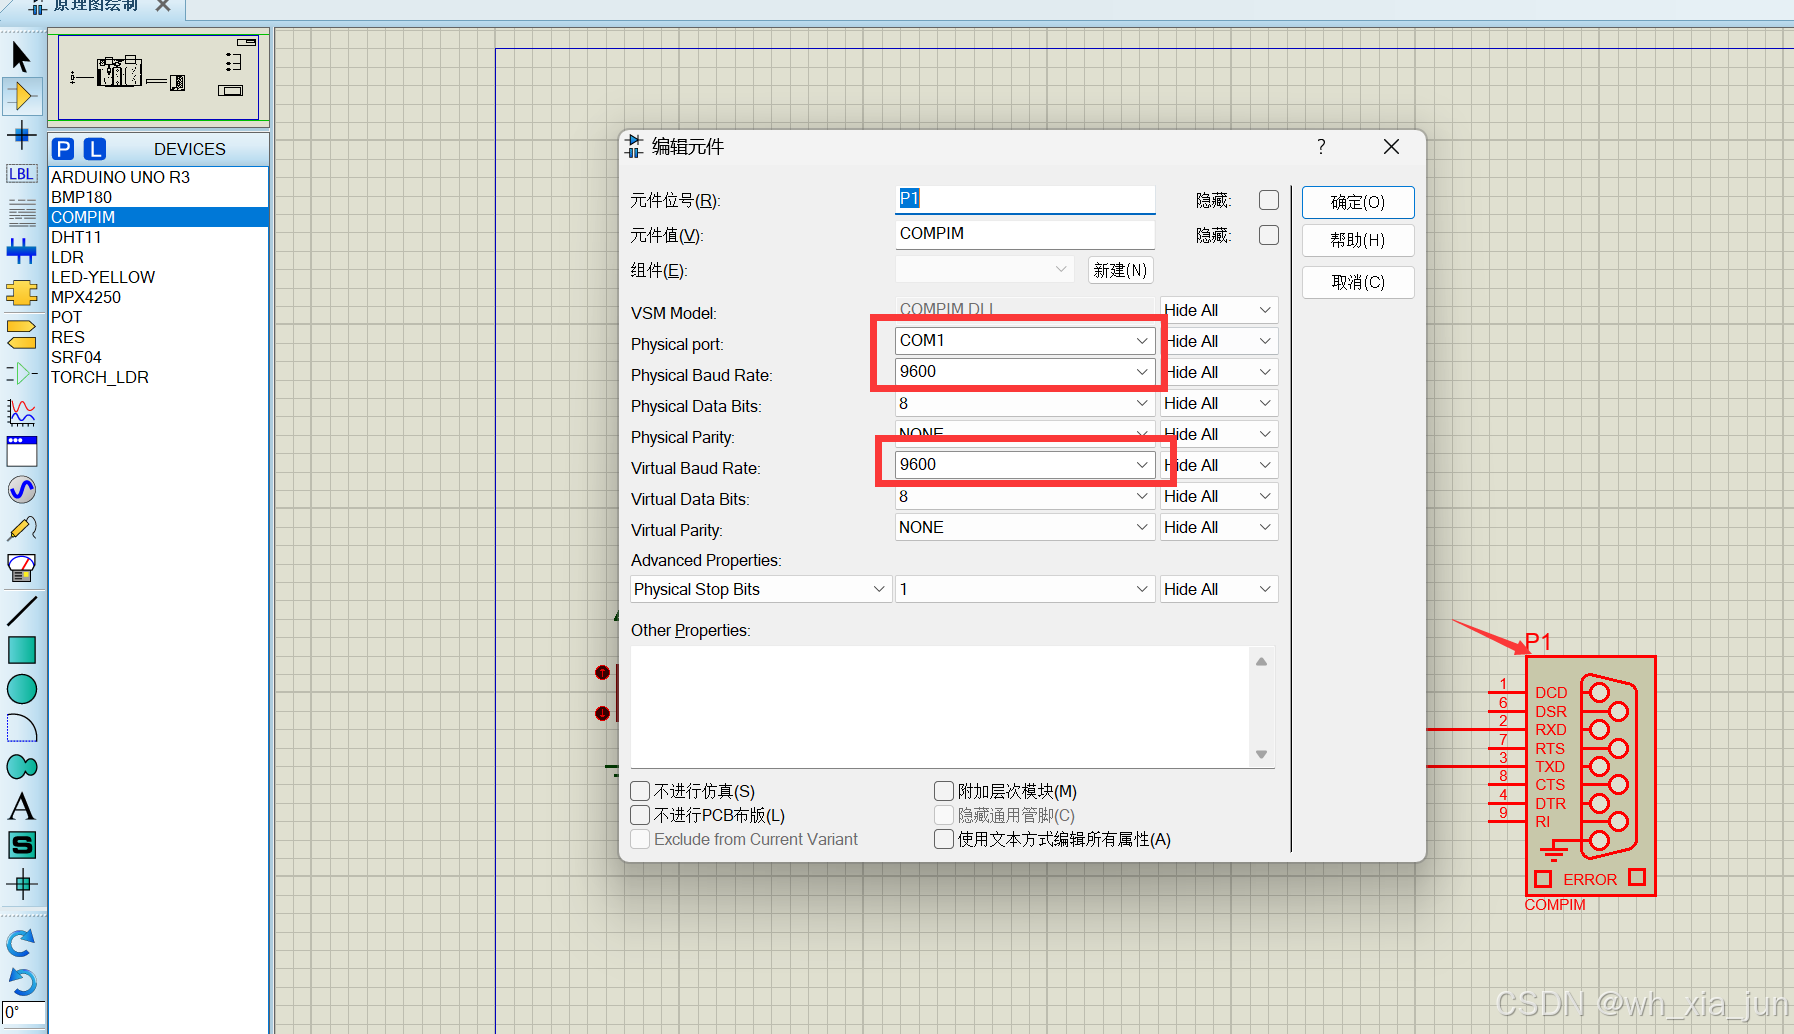Select the Active Popup mode tool
The image size is (1794, 1034).
coord(21,451)
